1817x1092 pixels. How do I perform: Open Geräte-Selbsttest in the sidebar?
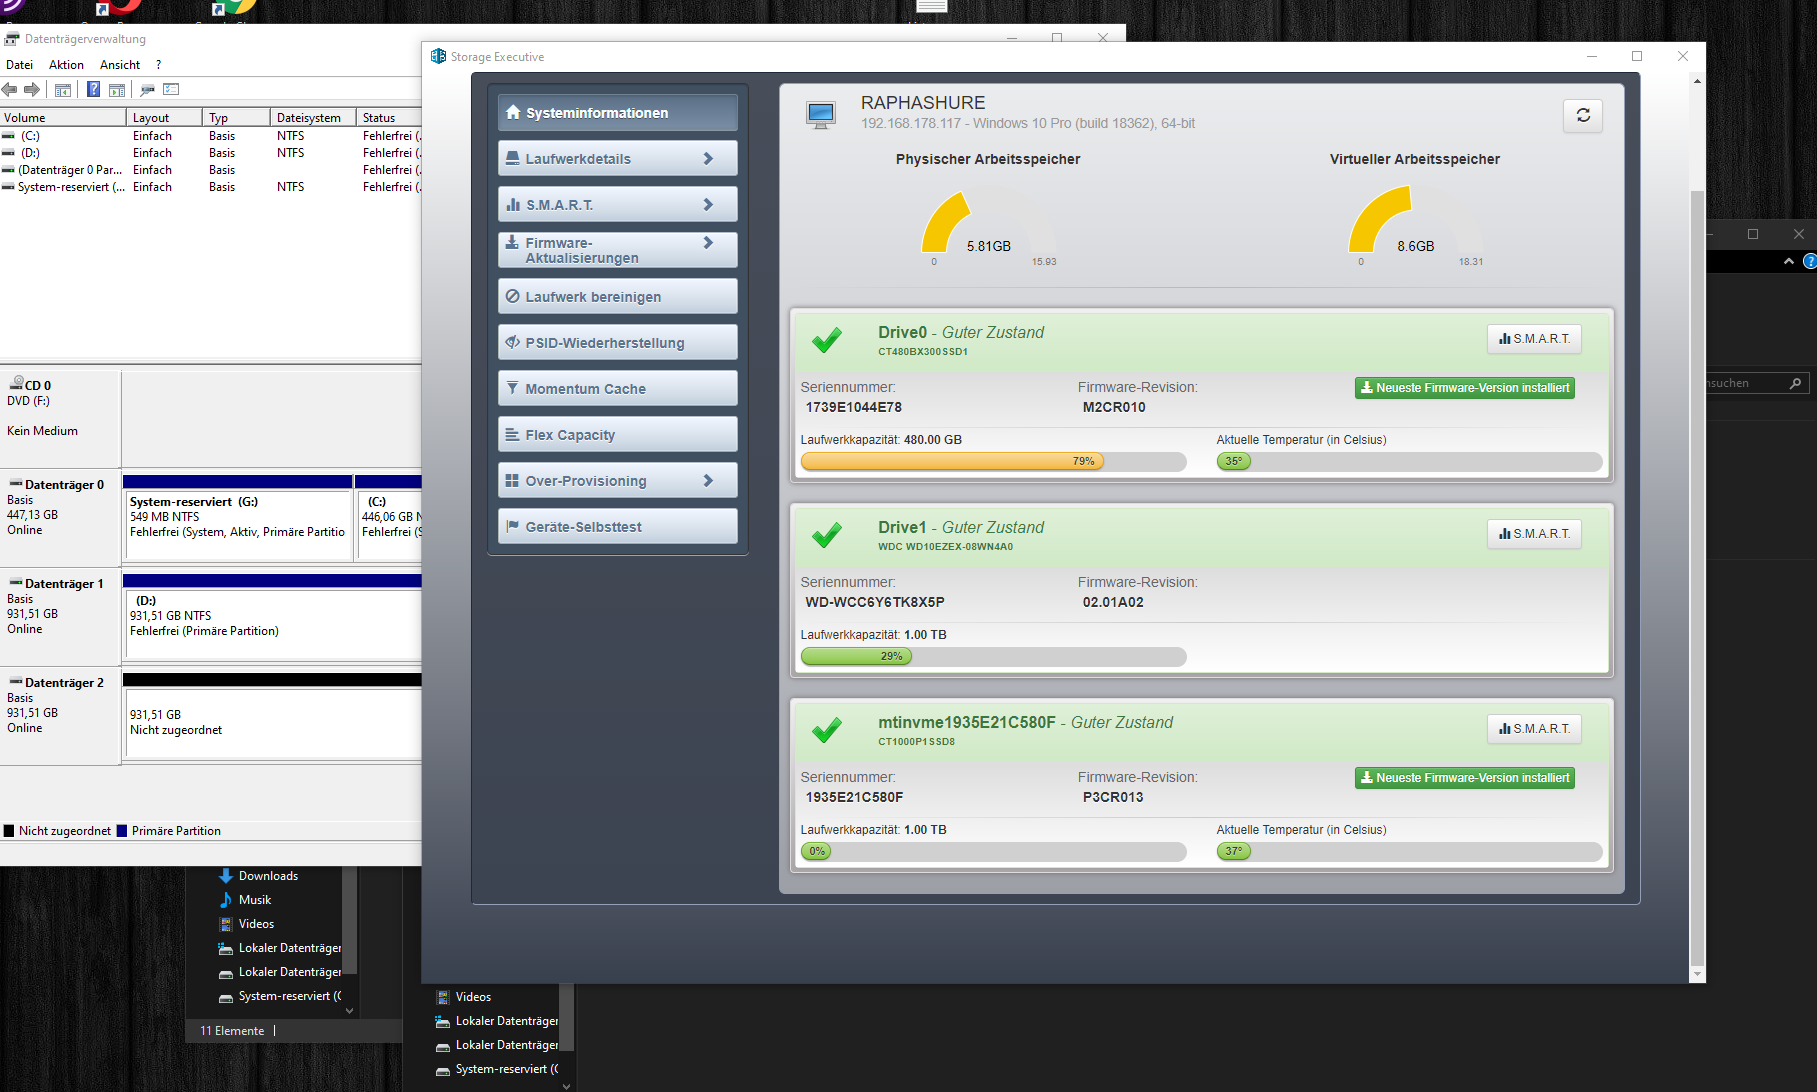point(617,527)
